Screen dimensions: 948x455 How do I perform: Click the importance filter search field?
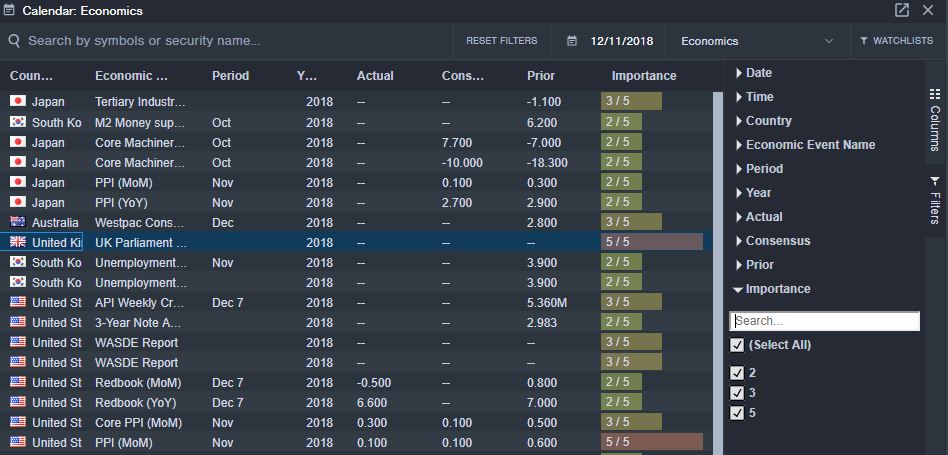pos(824,321)
